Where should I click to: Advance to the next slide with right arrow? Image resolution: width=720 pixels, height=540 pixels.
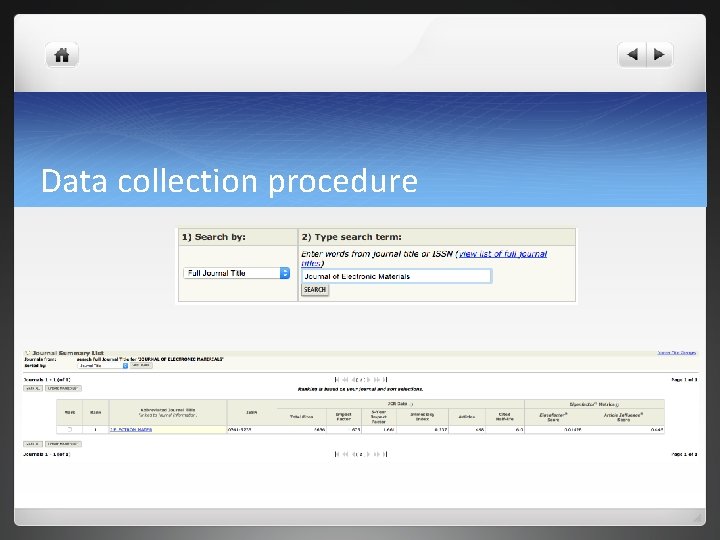(x=660, y=55)
